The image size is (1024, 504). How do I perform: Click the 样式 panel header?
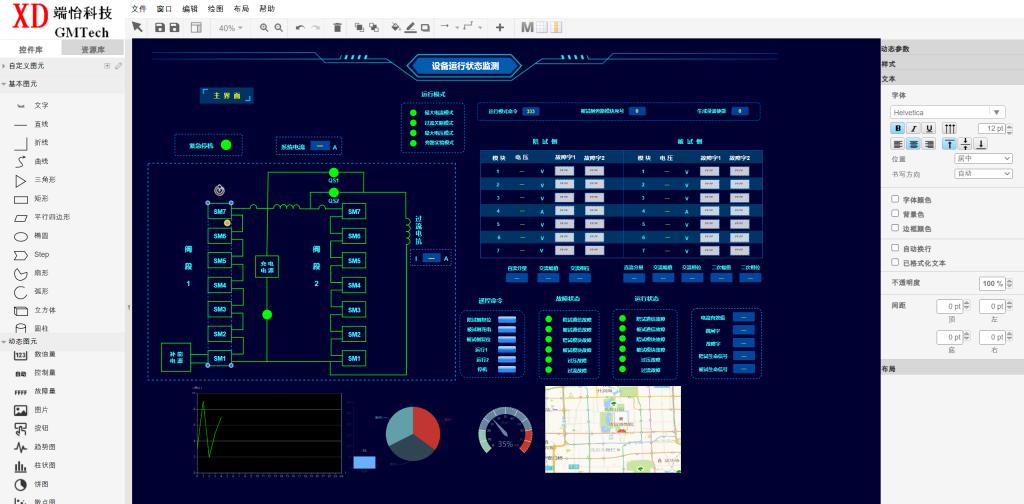[x=889, y=63]
